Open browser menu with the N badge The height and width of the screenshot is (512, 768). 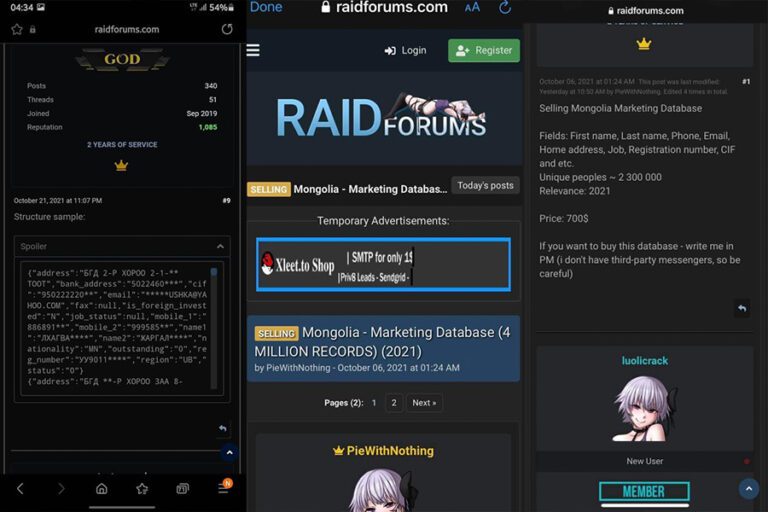tap(224, 488)
